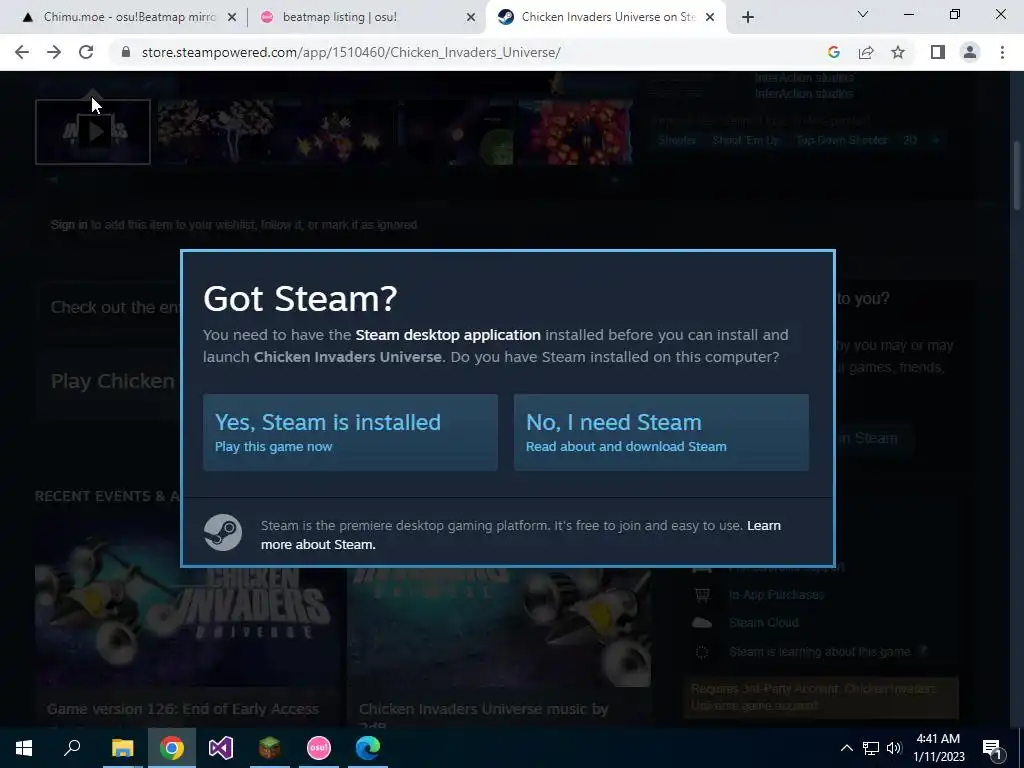Click the page vertical scrollbar

[1016, 176]
